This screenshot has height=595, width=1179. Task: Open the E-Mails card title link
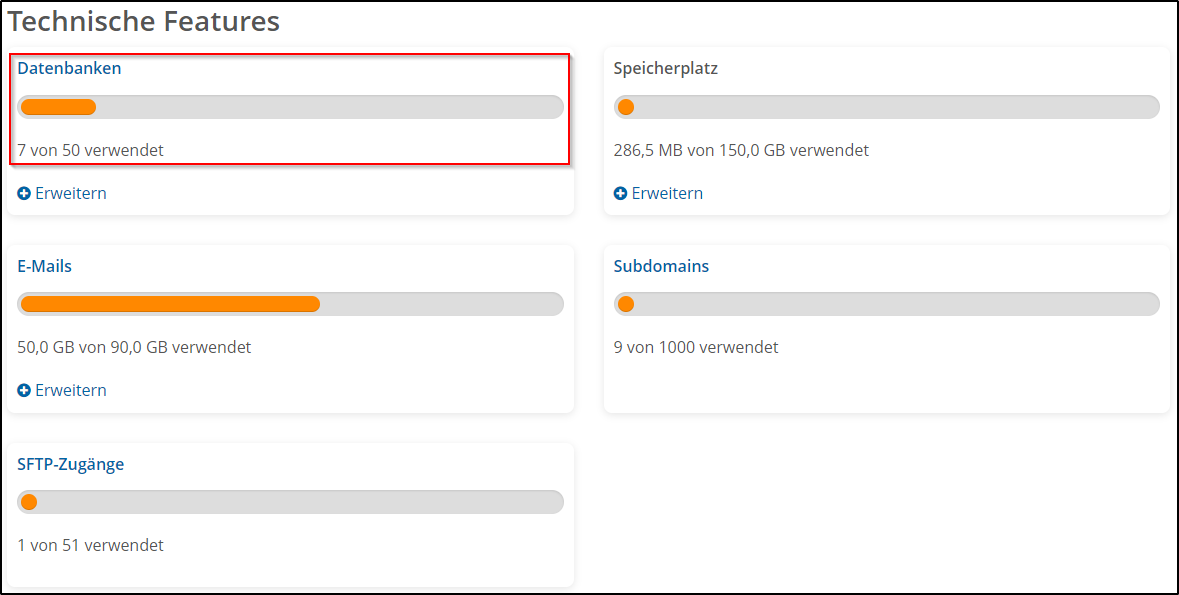coord(44,266)
